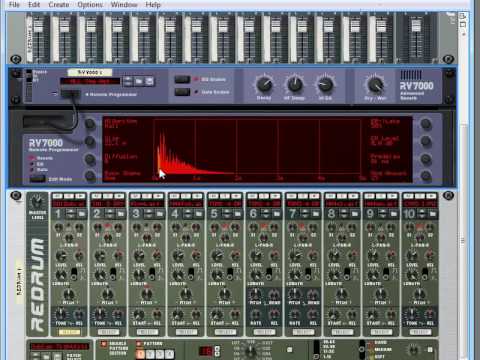The width and height of the screenshot is (480, 360).
Task: Select Redrum channel 7
Action: pyautogui.click(x=303, y=332)
